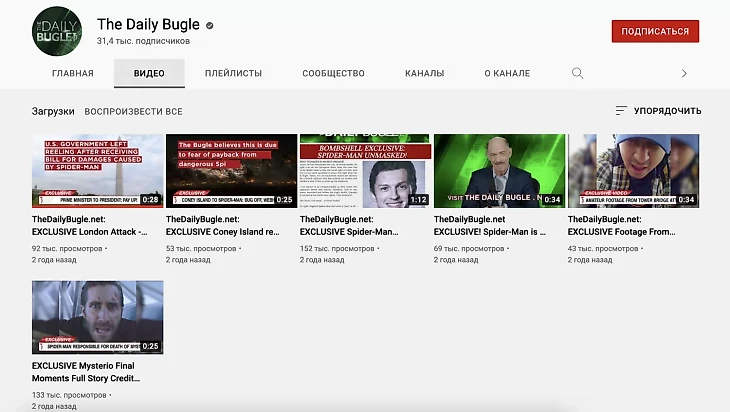This screenshot has width=730, height=412.
Task: Open the London Attack video thumbnail
Action: (x=98, y=171)
